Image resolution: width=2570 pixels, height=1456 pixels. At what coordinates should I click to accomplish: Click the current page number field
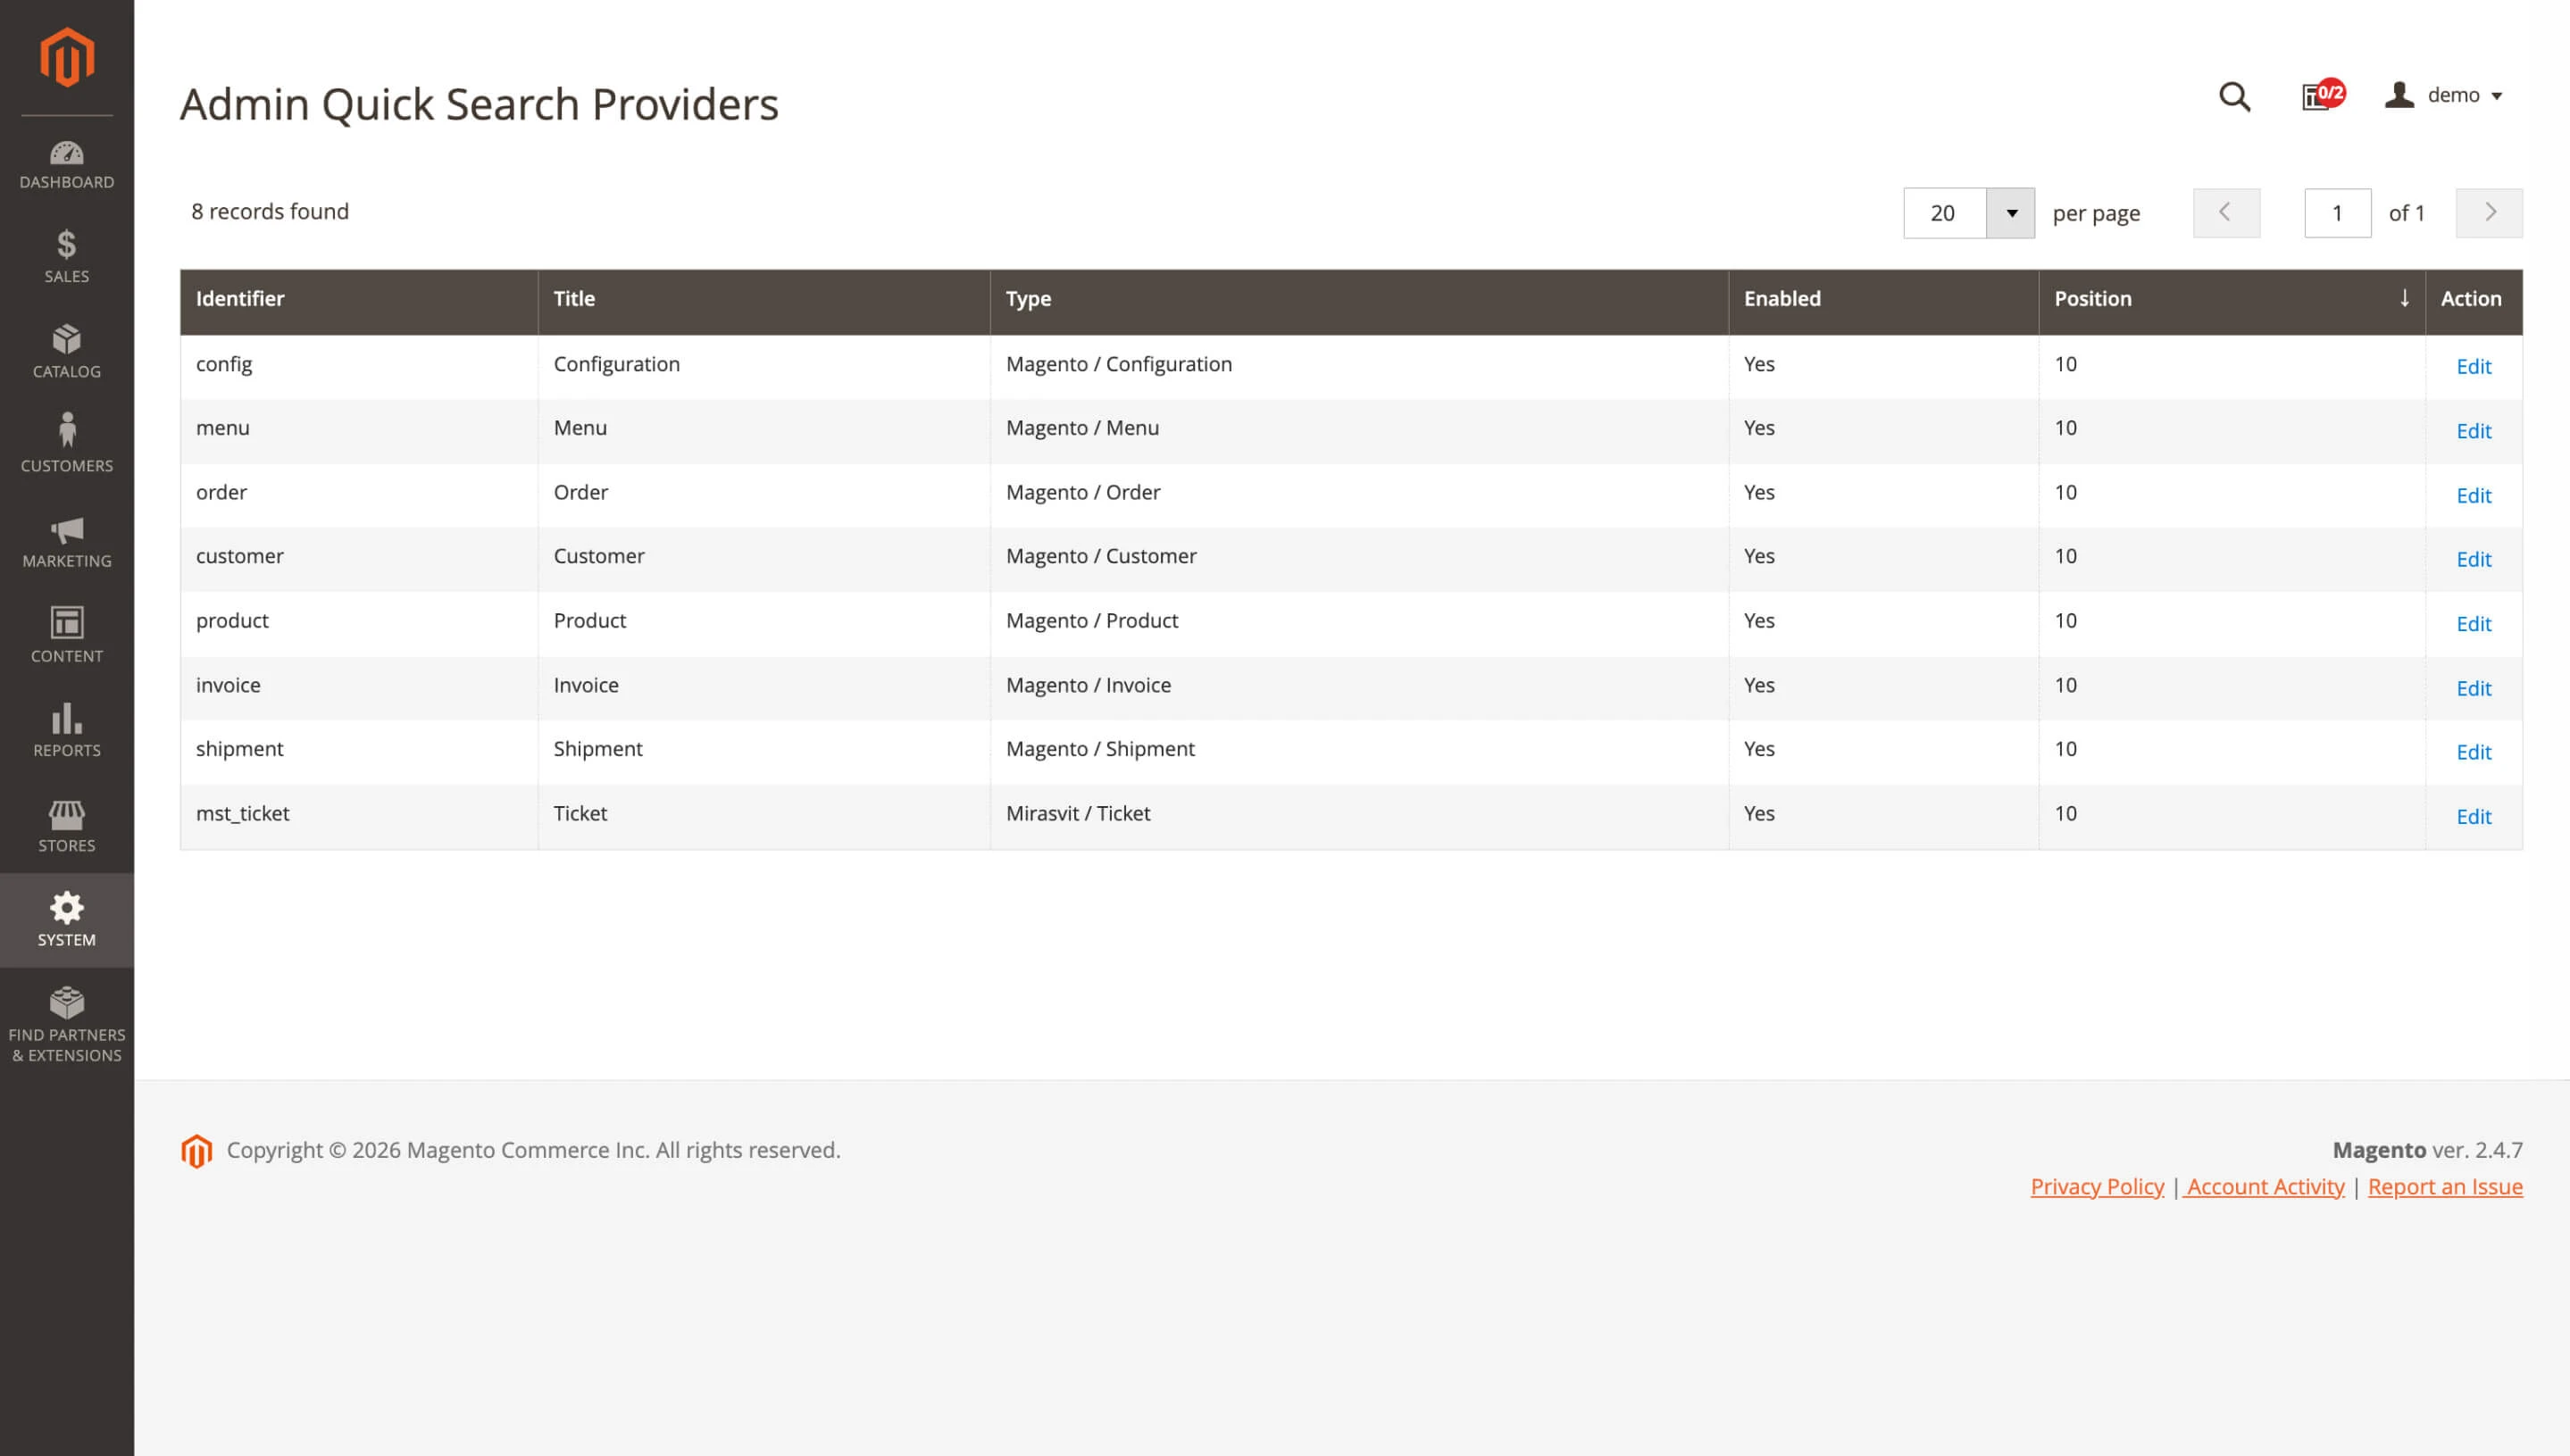[2337, 213]
